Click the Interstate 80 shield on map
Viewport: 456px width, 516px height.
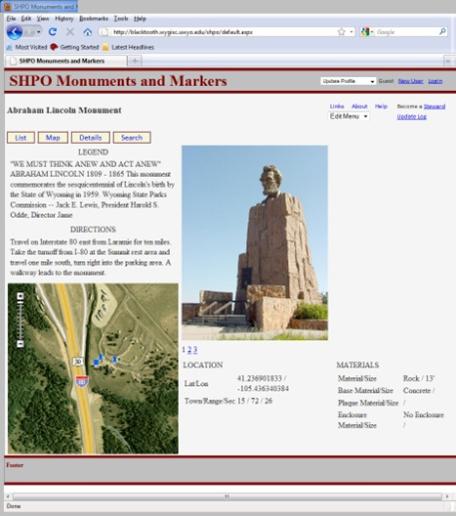(x=82, y=381)
